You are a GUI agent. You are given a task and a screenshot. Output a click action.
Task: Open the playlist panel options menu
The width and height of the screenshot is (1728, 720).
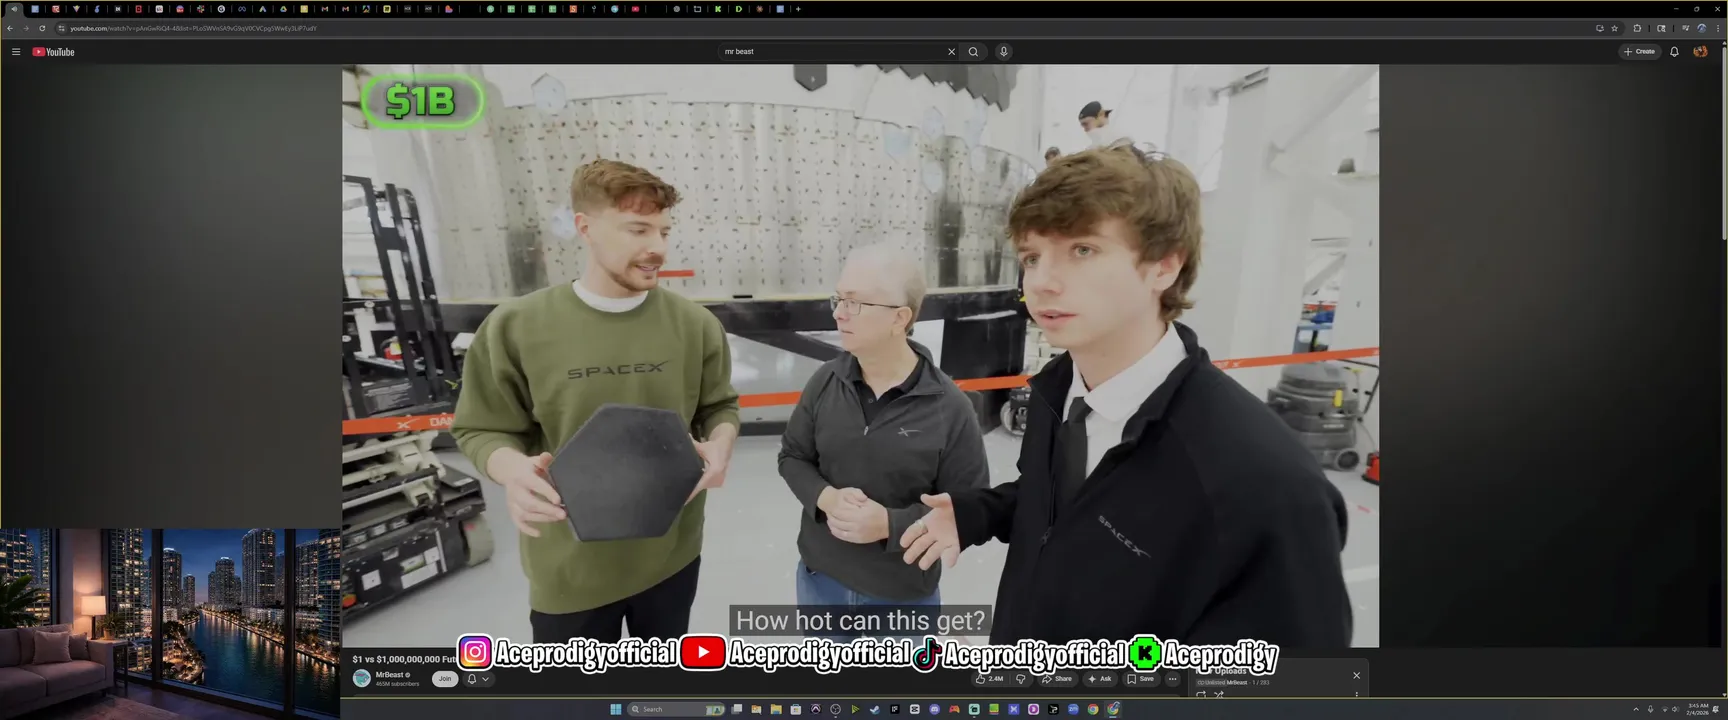(x=1356, y=694)
